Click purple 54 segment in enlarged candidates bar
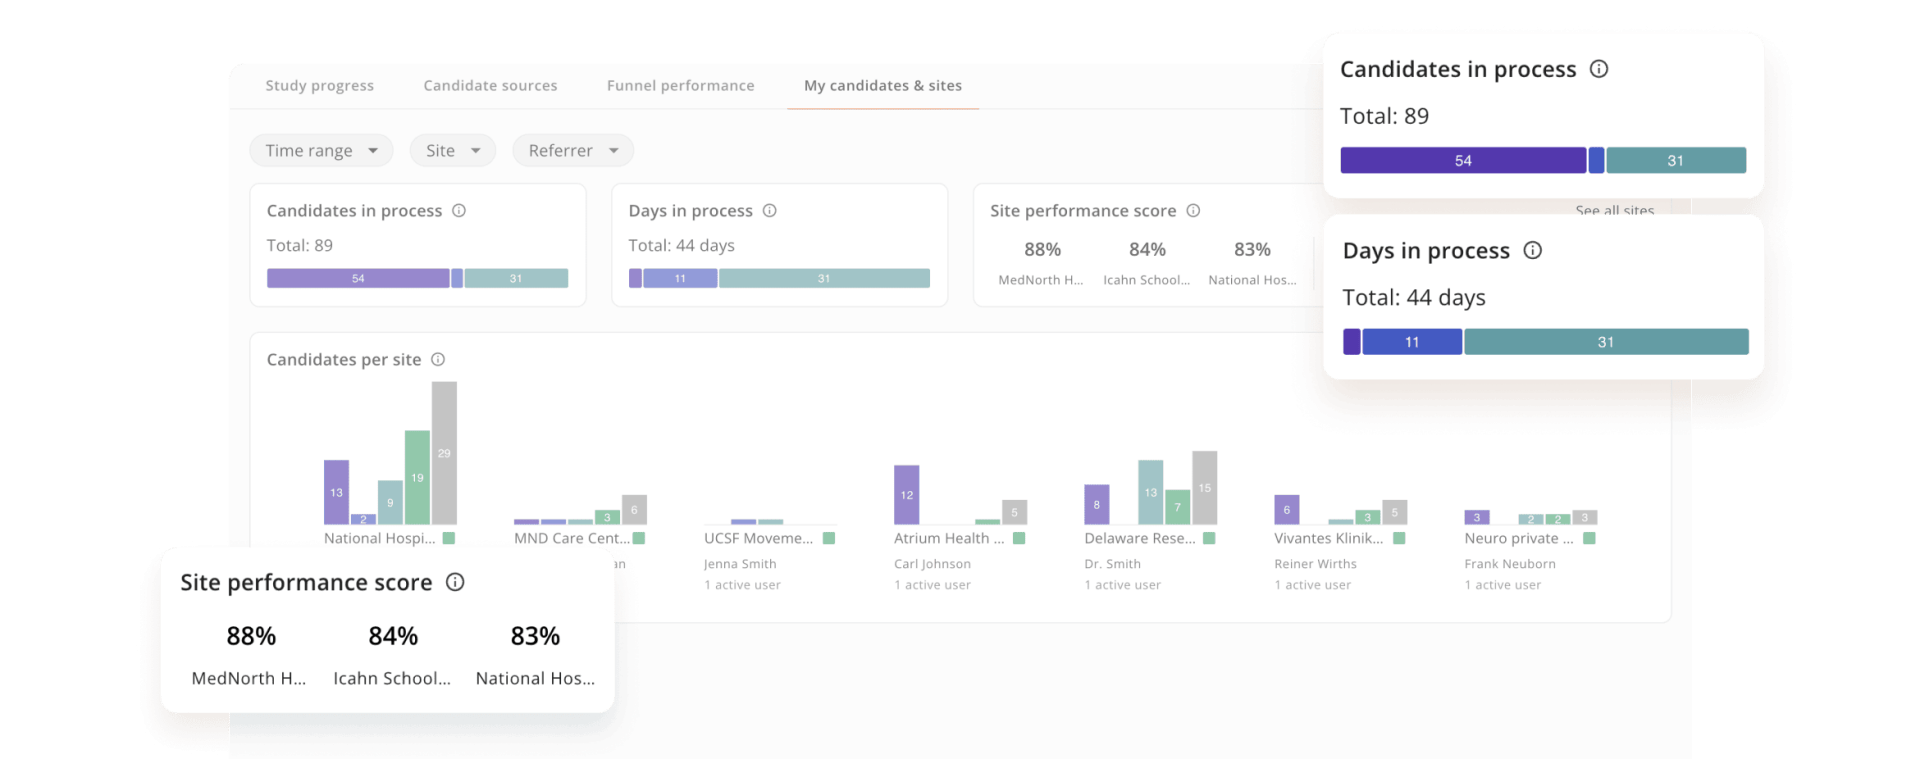This screenshot has width=1920, height=759. coord(1462,161)
